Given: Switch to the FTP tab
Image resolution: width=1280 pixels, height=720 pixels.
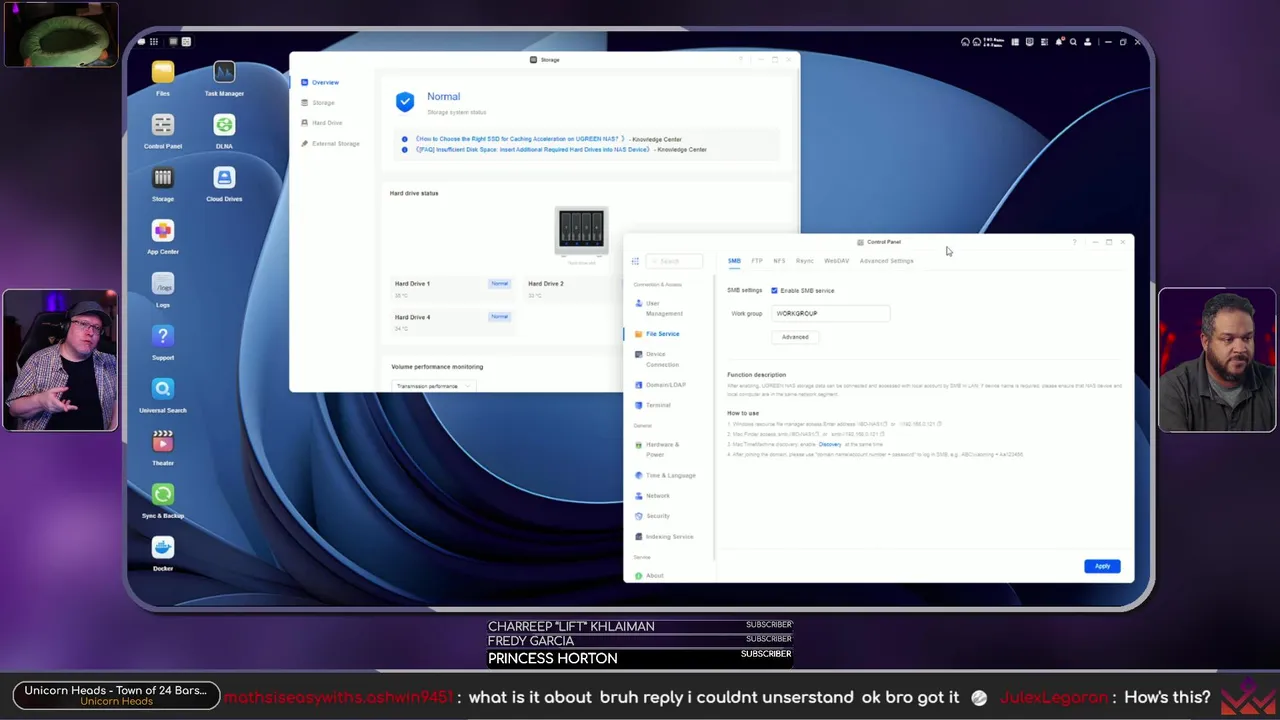Looking at the screenshot, I should (x=757, y=261).
